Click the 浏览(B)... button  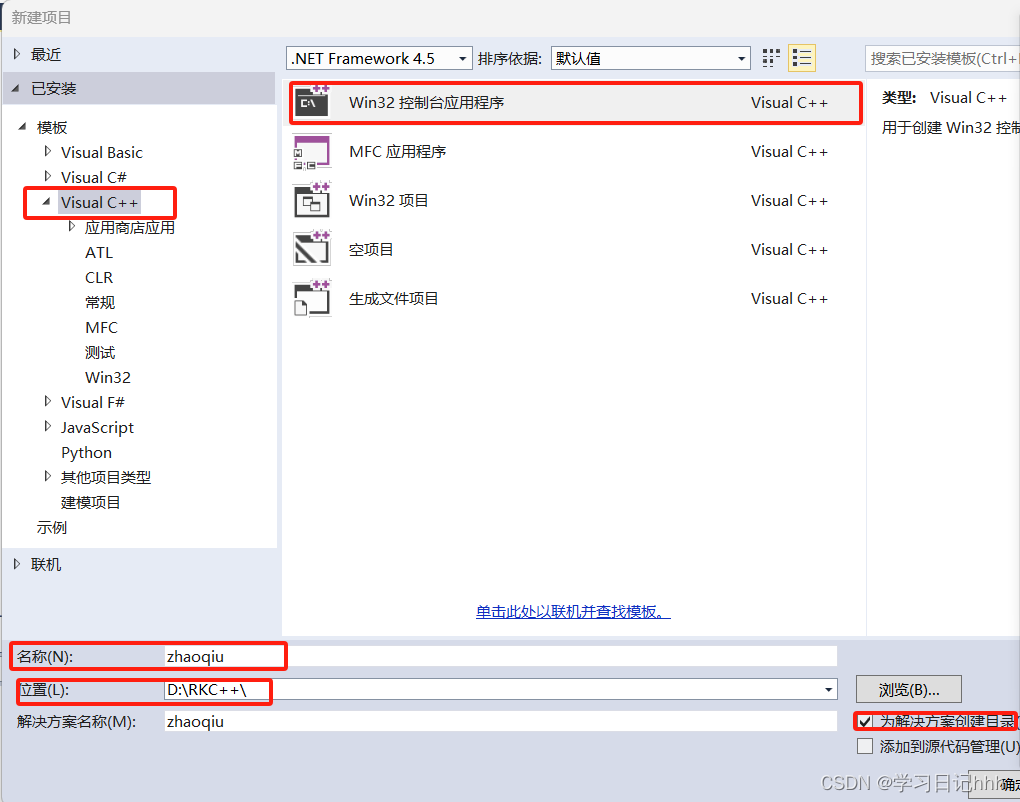[909, 689]
